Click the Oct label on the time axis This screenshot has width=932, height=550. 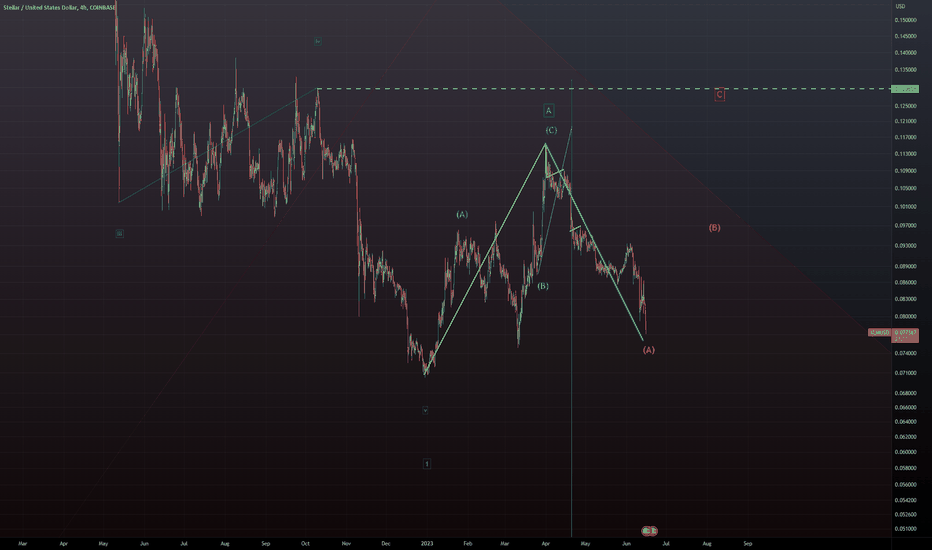[305, 543]
